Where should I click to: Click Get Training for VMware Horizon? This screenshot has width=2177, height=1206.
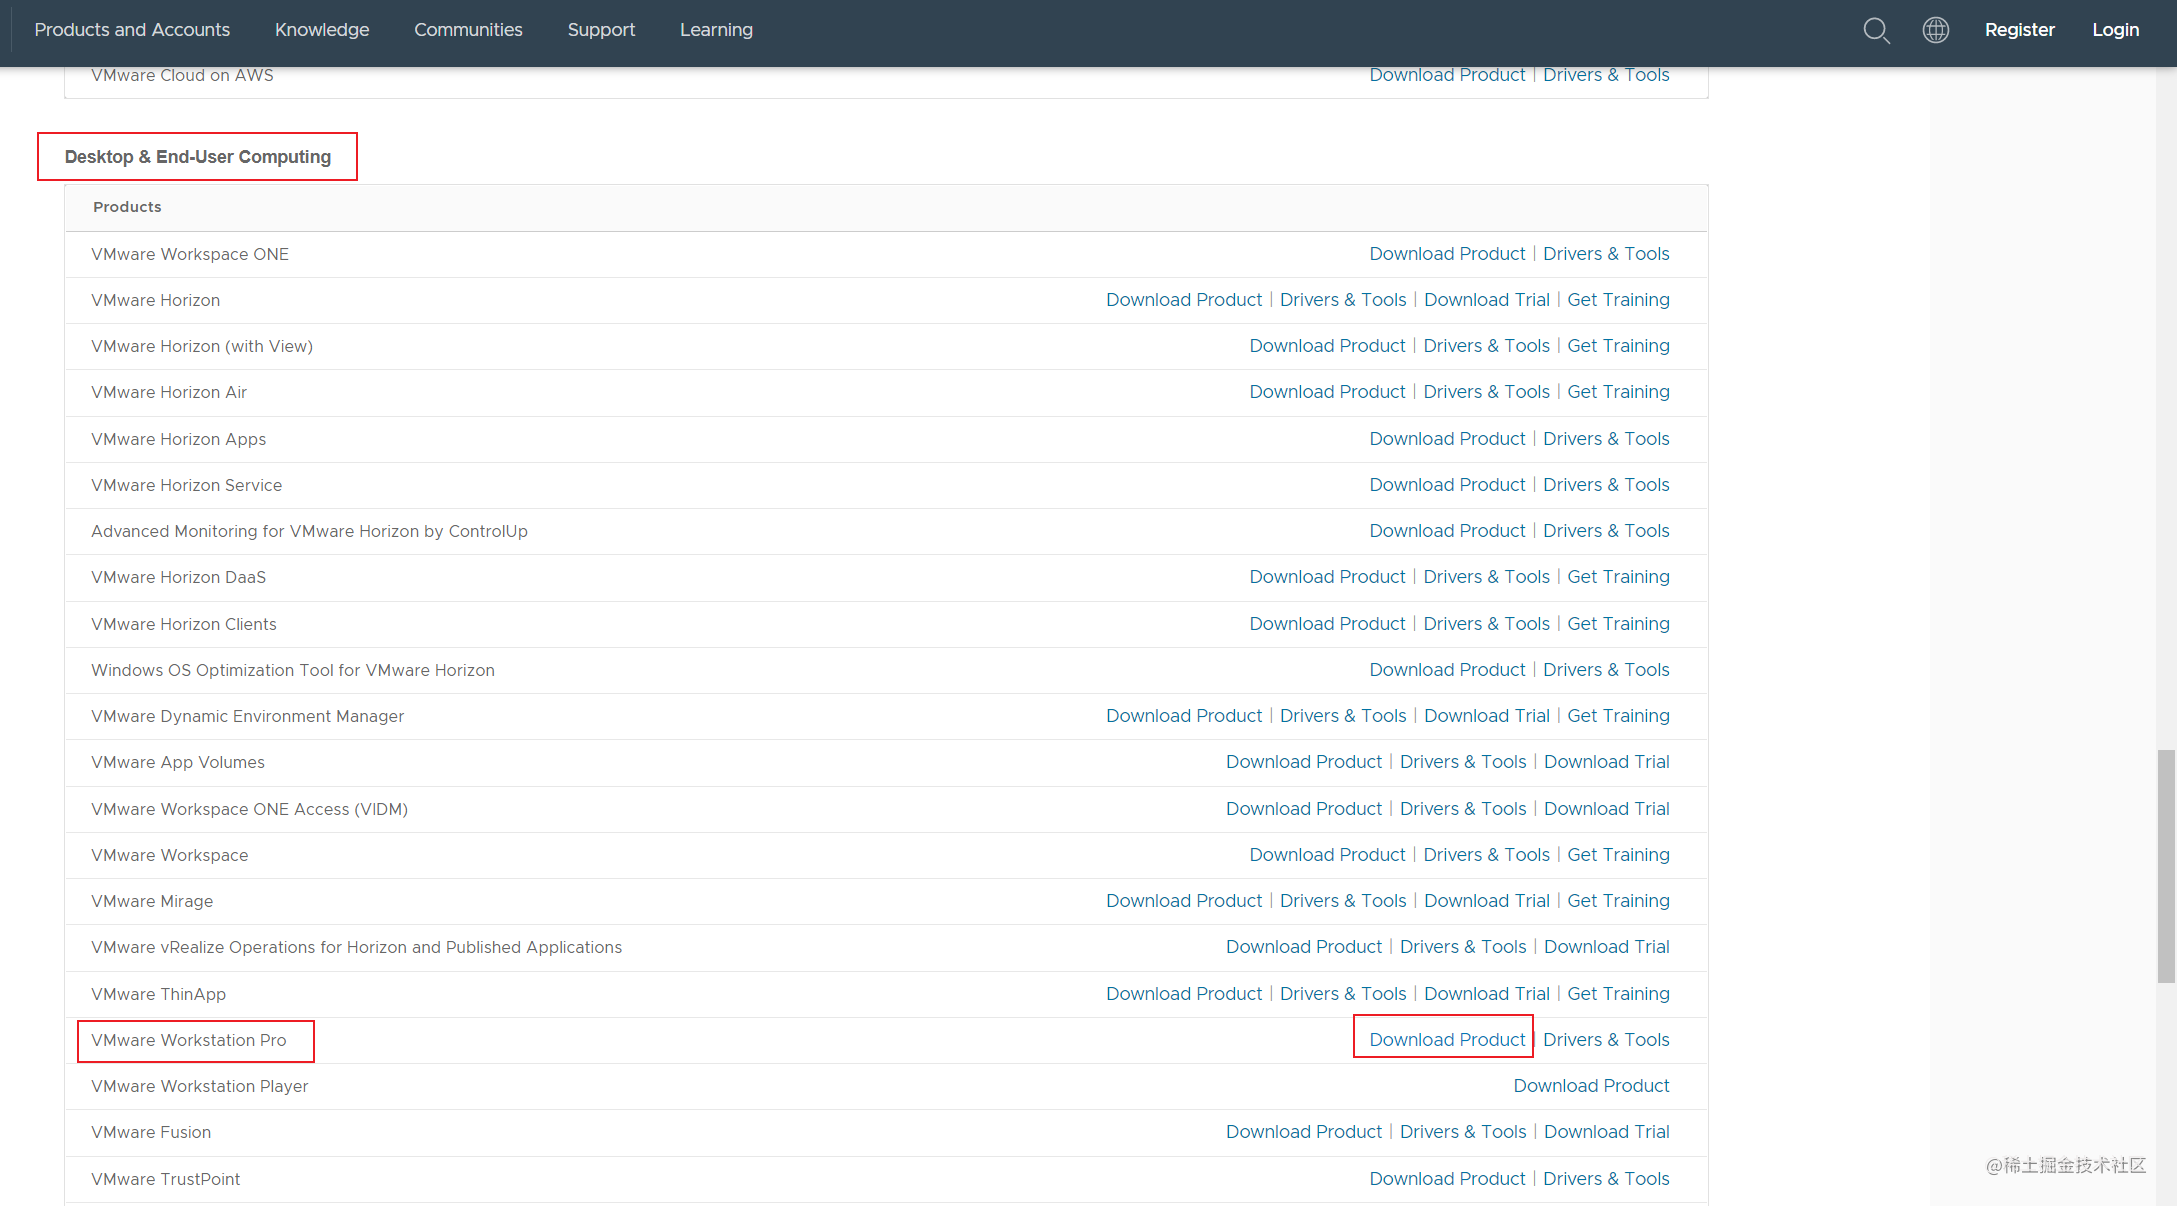[x=1617, y=300]
